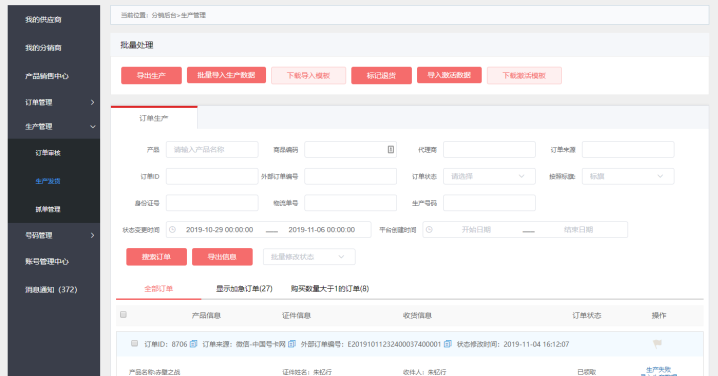This screenshot has width=718, height=376.
Task: Click the start date 2019-10-29 00:00:00
Action: pyautogui.click(x=219, y=229)
